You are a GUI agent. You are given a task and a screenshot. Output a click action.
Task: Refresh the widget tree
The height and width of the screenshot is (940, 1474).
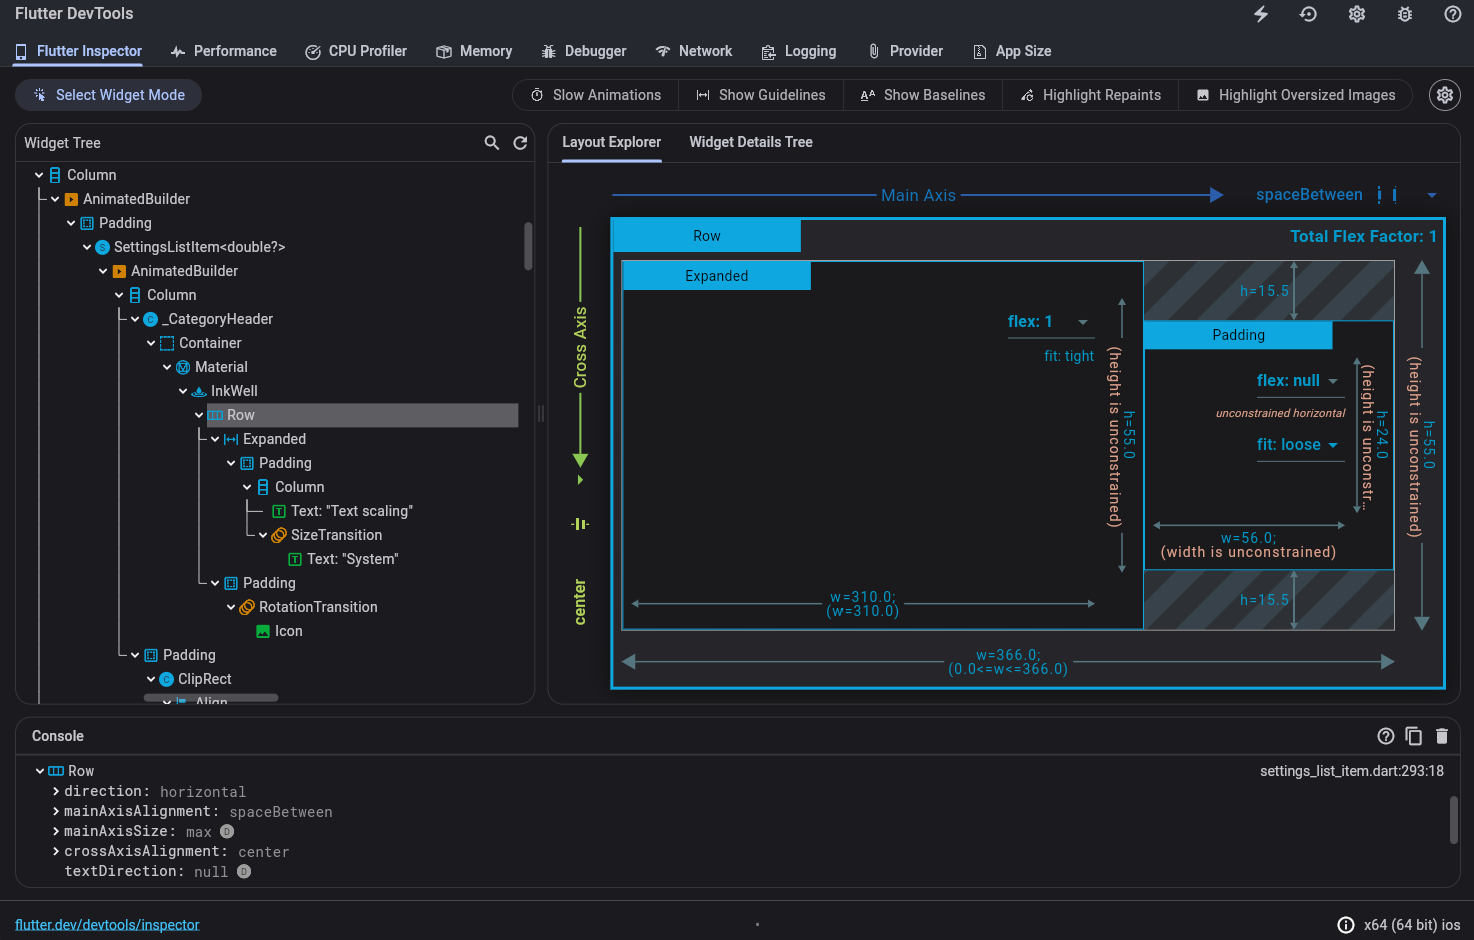pos(520,142)
